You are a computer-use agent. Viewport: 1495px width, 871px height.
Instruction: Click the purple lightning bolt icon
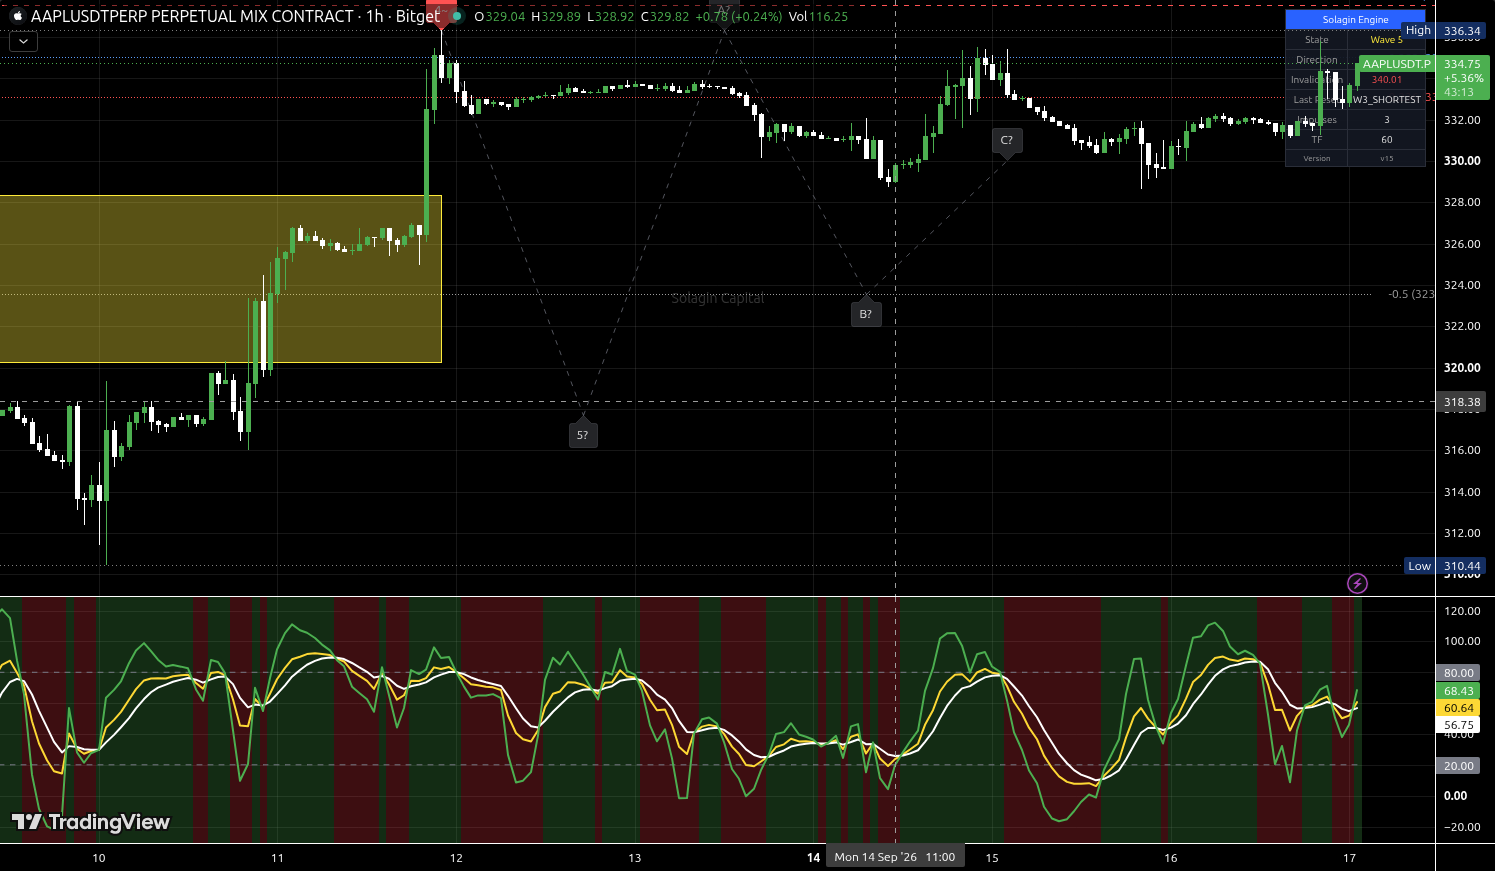1357,583
